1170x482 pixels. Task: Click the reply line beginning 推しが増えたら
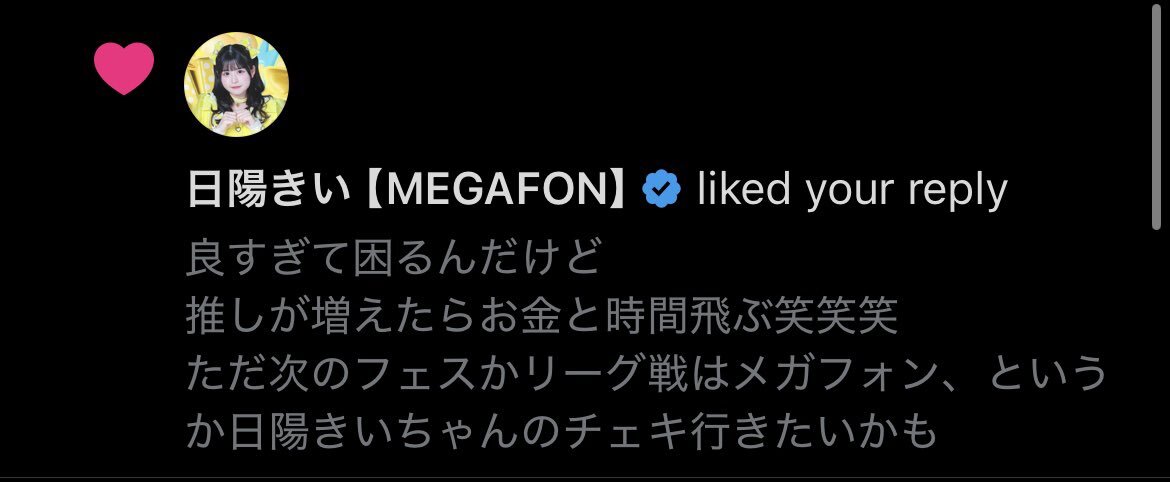(542, 317)
